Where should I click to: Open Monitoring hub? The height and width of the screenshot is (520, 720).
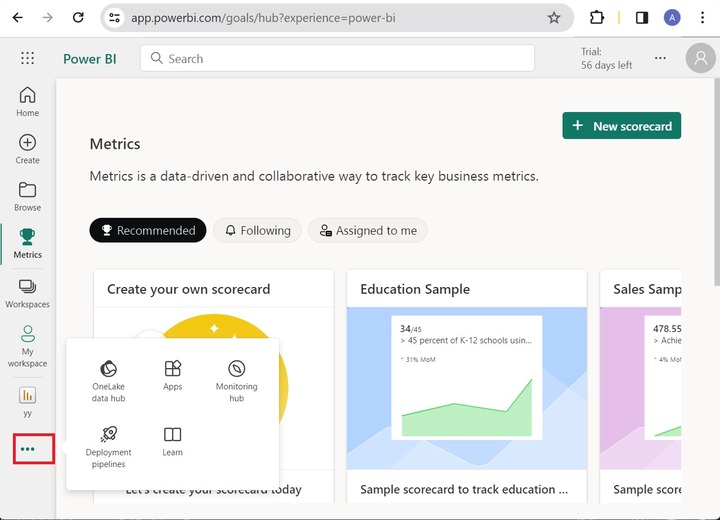point(236,369)
